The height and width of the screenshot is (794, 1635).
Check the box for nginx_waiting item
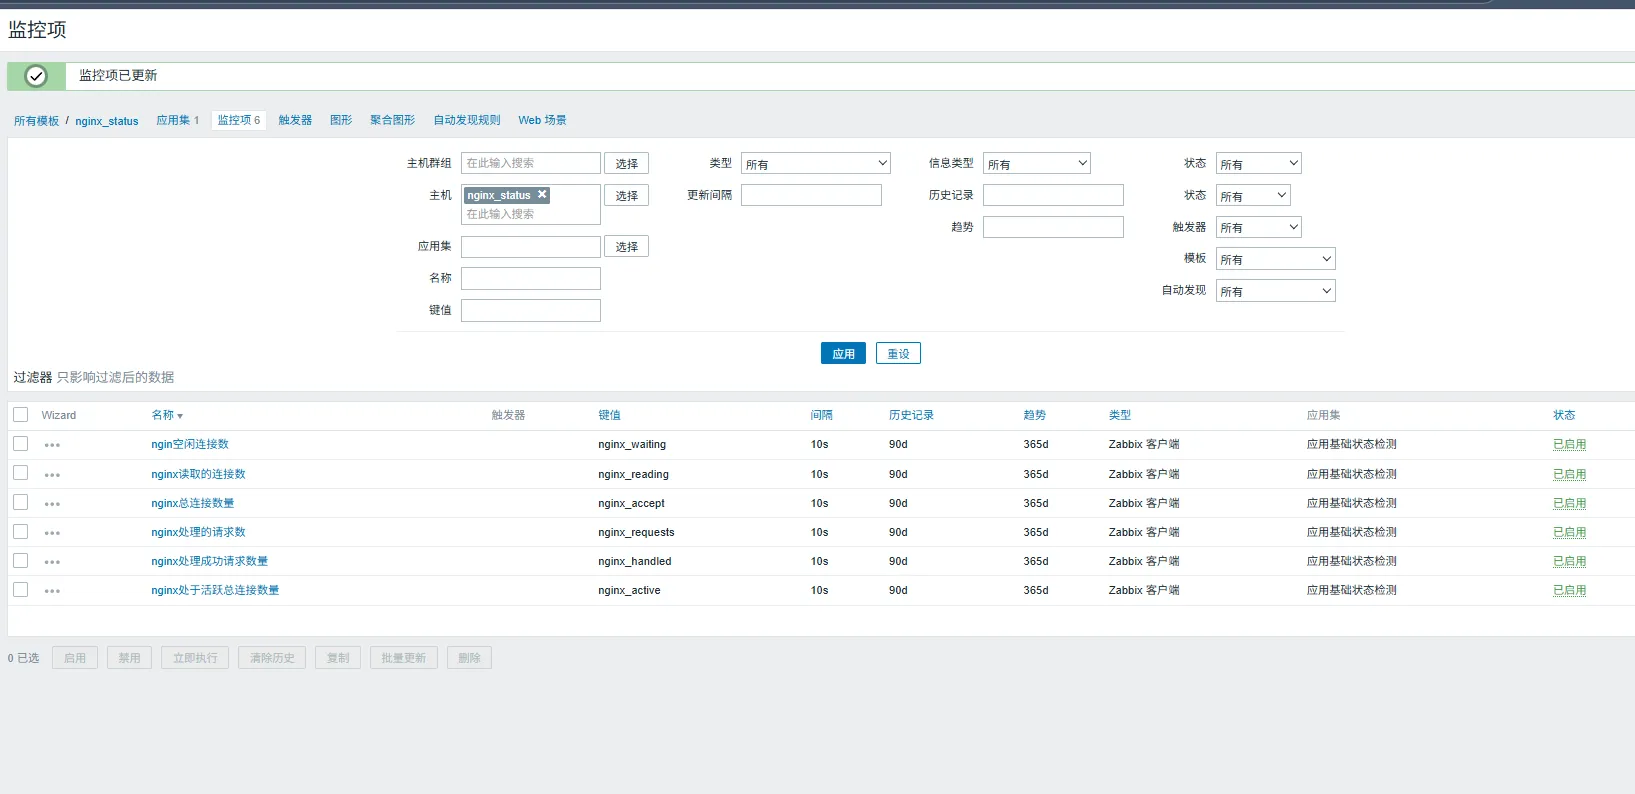click(21, 444)
